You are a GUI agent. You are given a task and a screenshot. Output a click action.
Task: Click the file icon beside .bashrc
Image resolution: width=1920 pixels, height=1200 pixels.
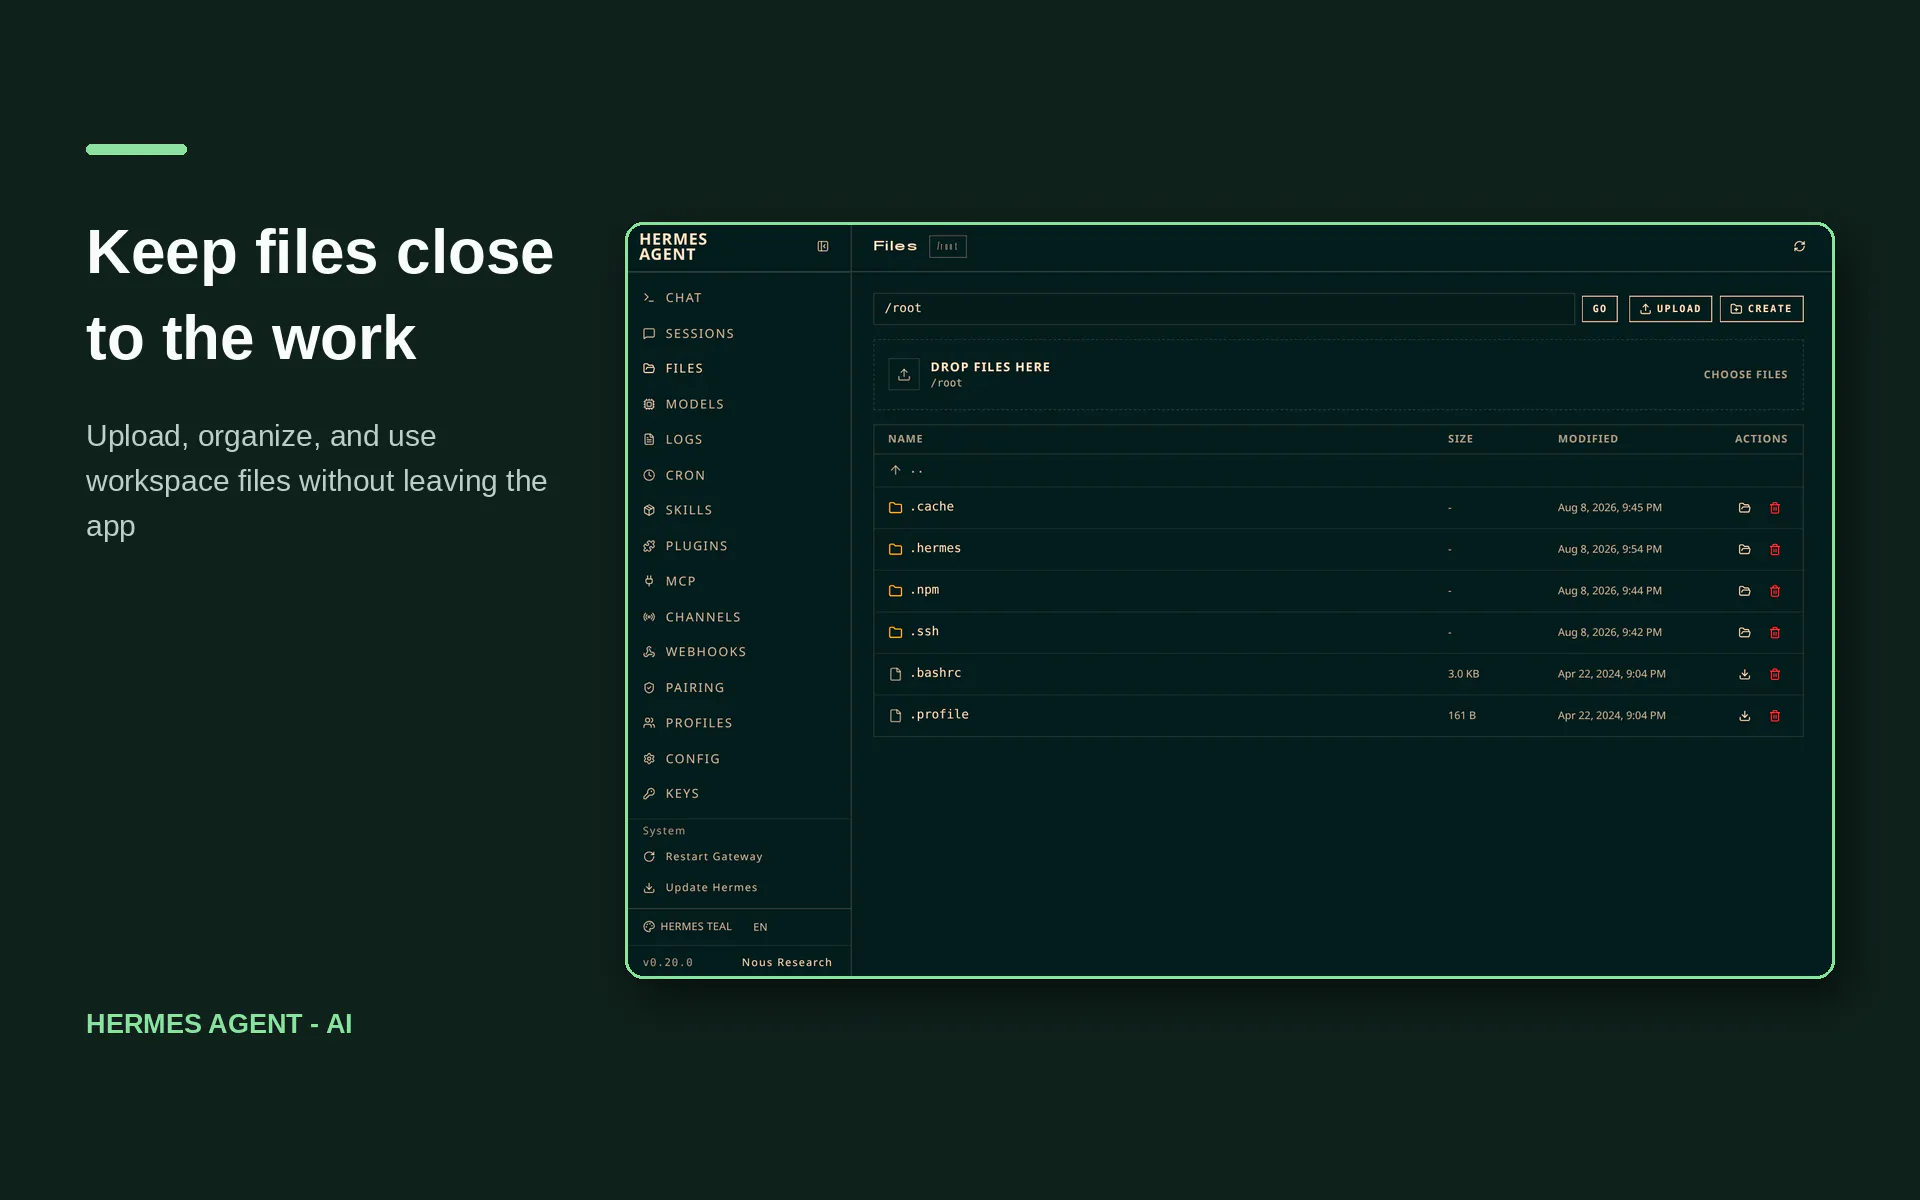[x=895, y=674]
